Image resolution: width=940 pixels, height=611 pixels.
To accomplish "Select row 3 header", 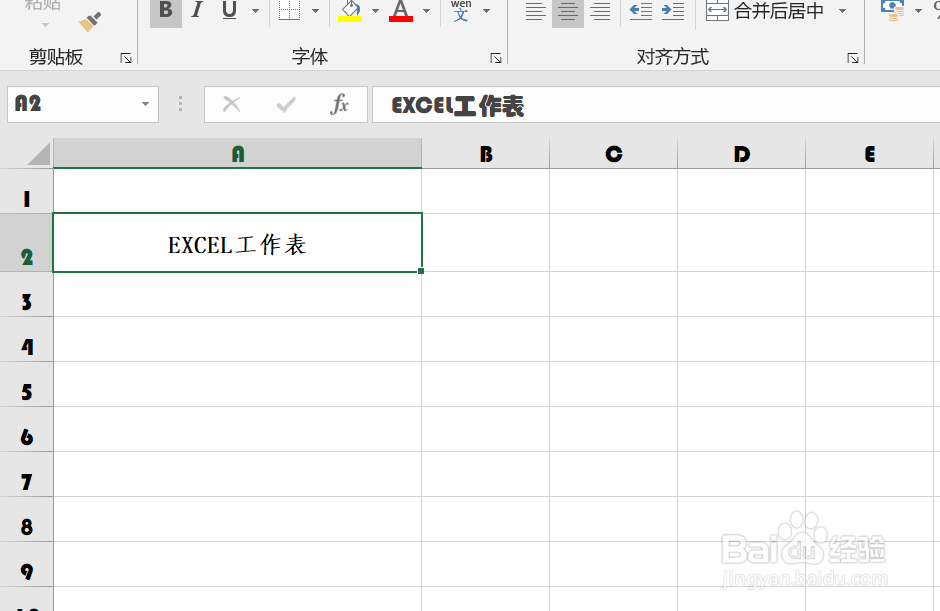I will coord(26,294).
